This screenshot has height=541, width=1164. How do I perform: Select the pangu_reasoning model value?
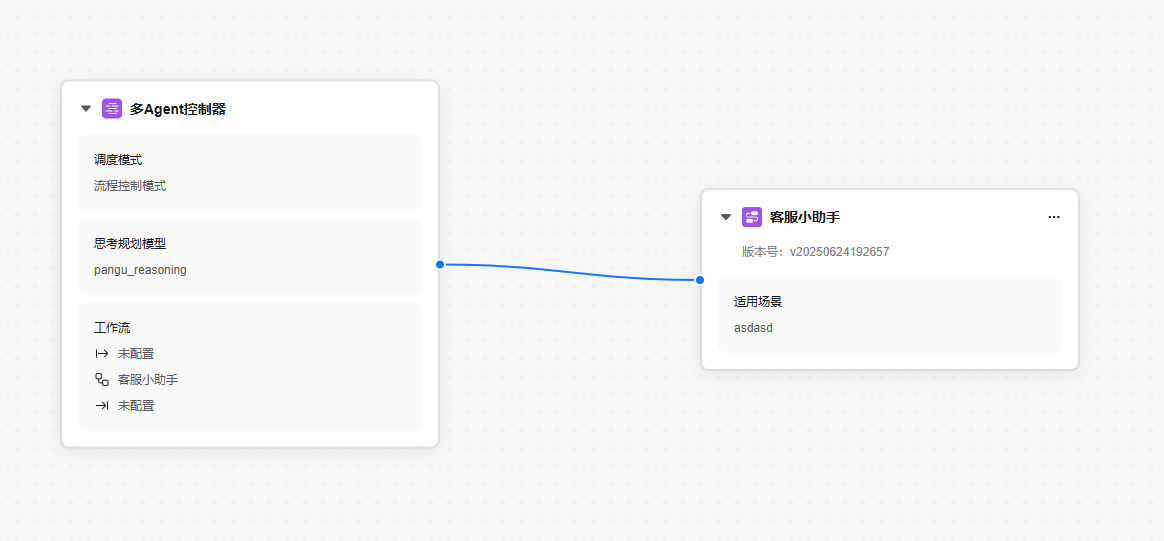[140, 270]
